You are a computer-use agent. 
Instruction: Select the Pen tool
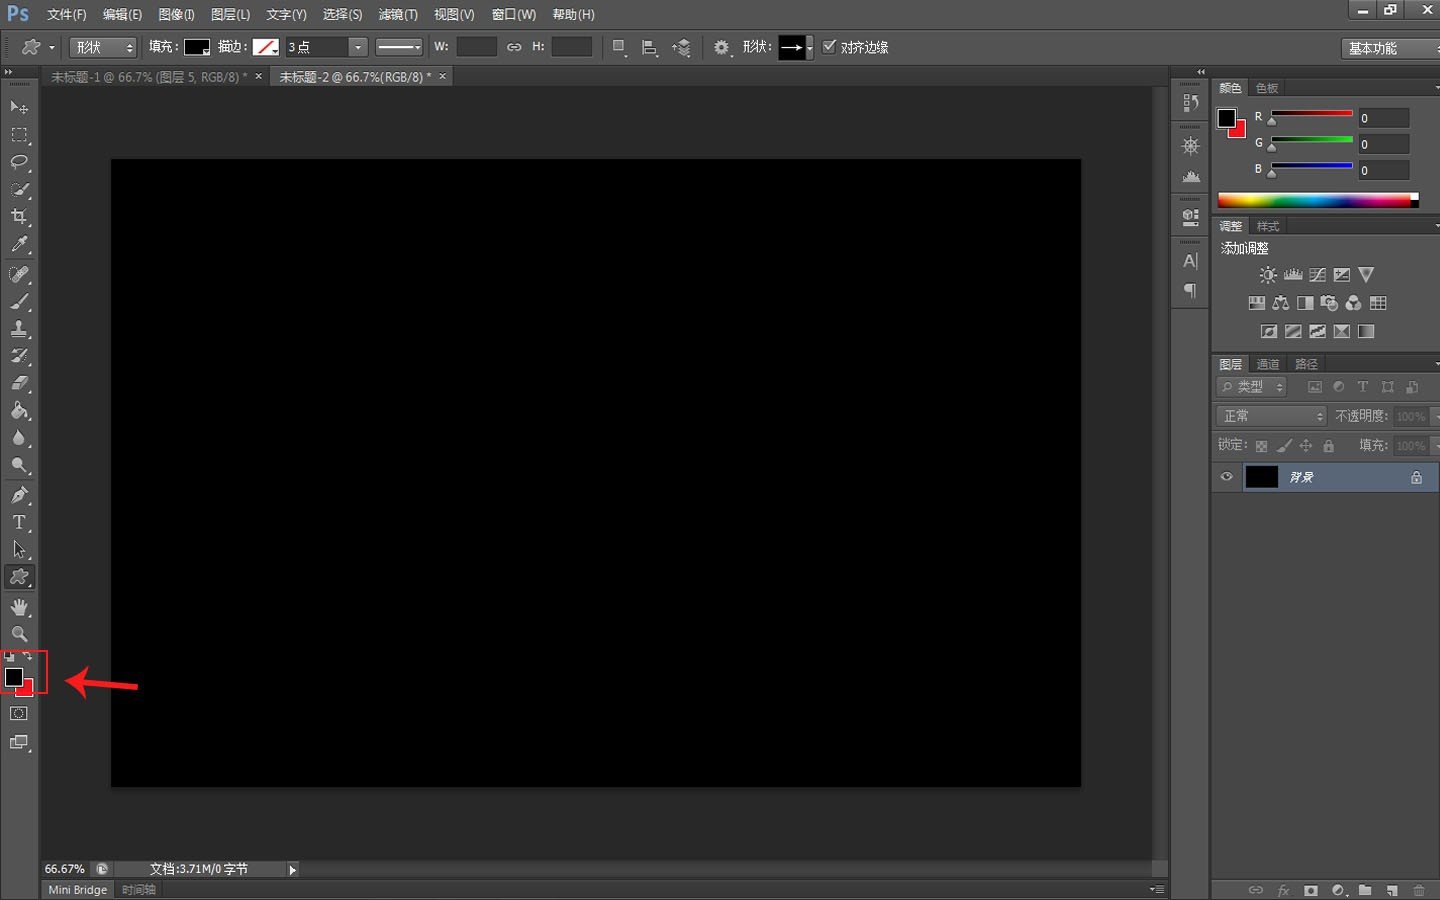[19, 495]
